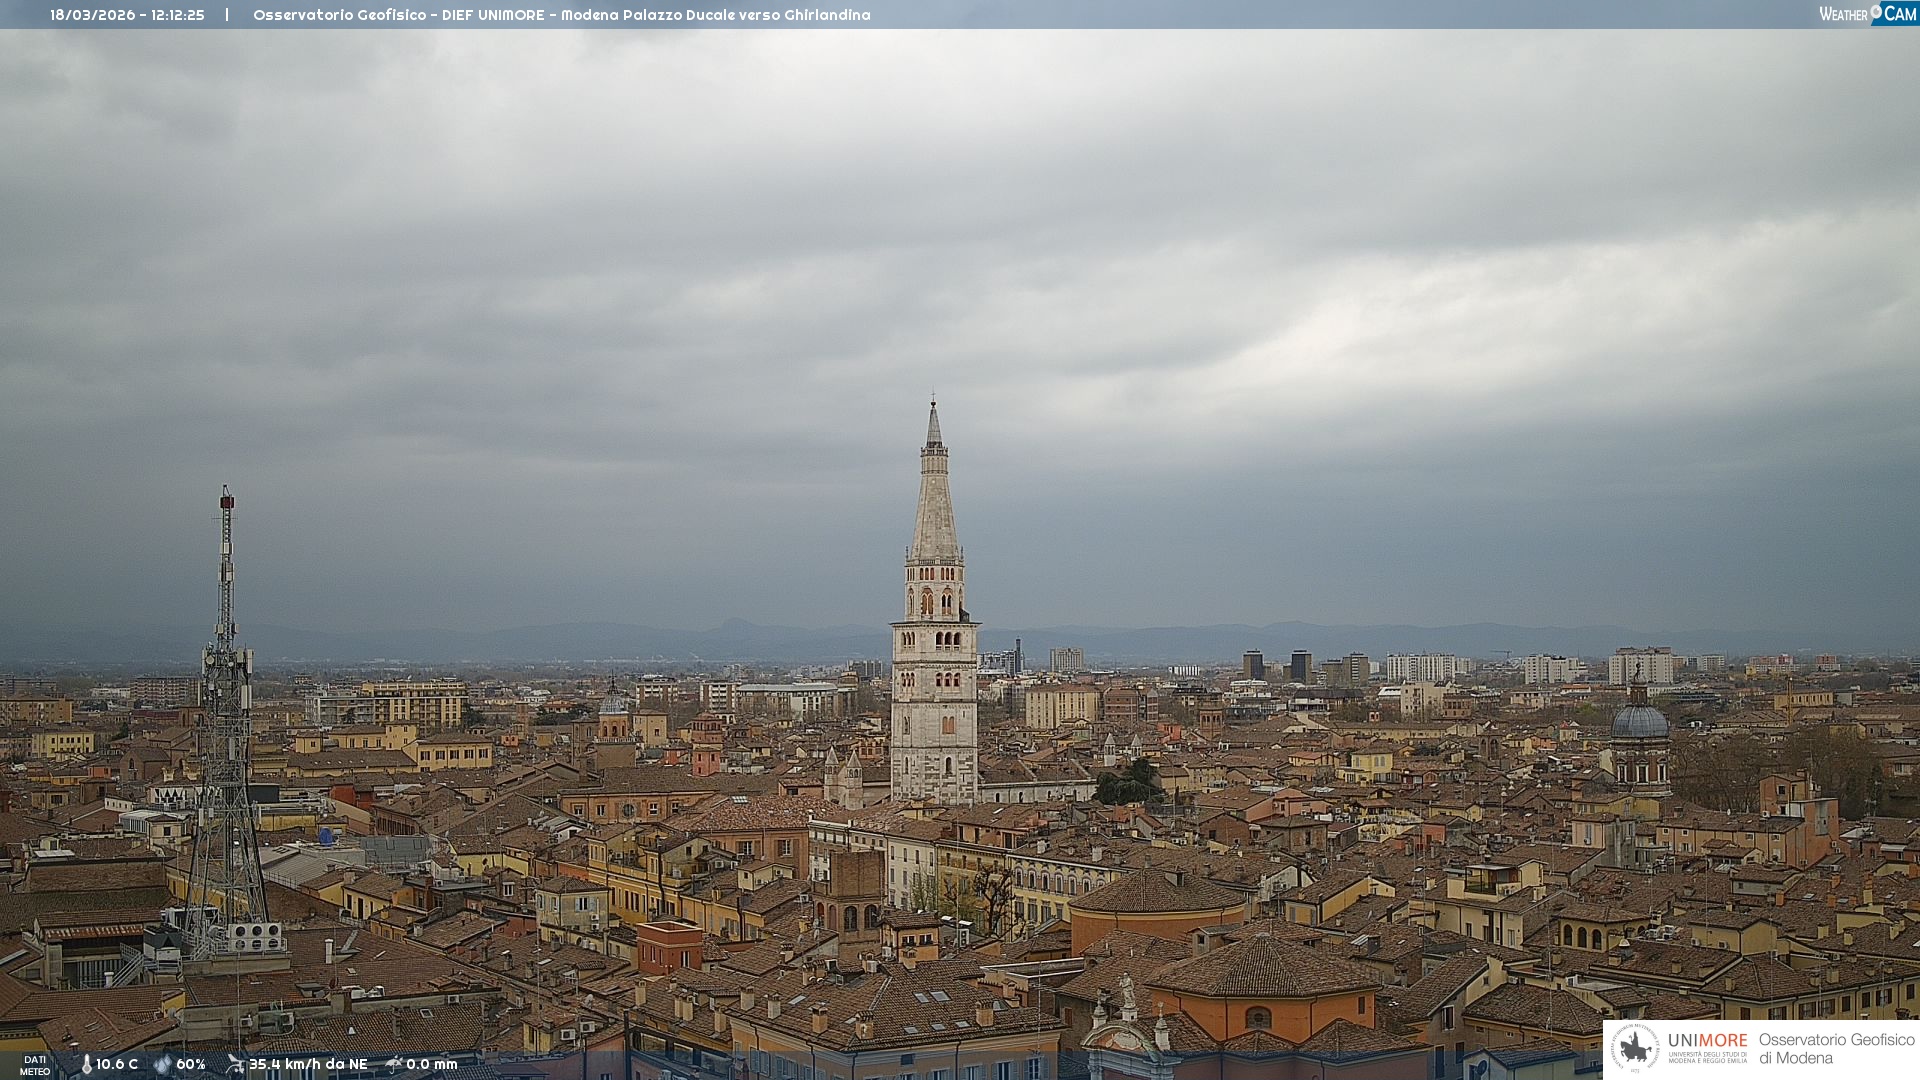Image resolution: width=1920 pixels, height=1080 pixels.
Task: Click the 0.0 mm rainfall reading
Action: coord(431,1065)
